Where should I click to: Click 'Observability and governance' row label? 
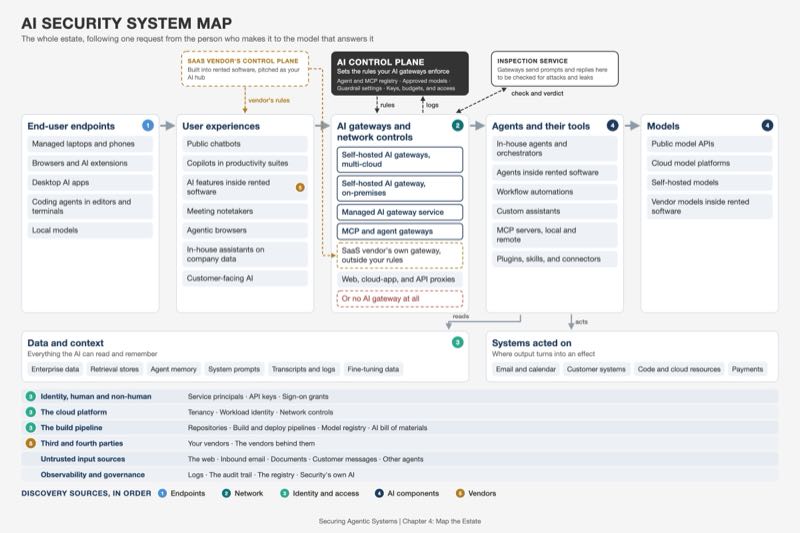(x=93, y=475)
